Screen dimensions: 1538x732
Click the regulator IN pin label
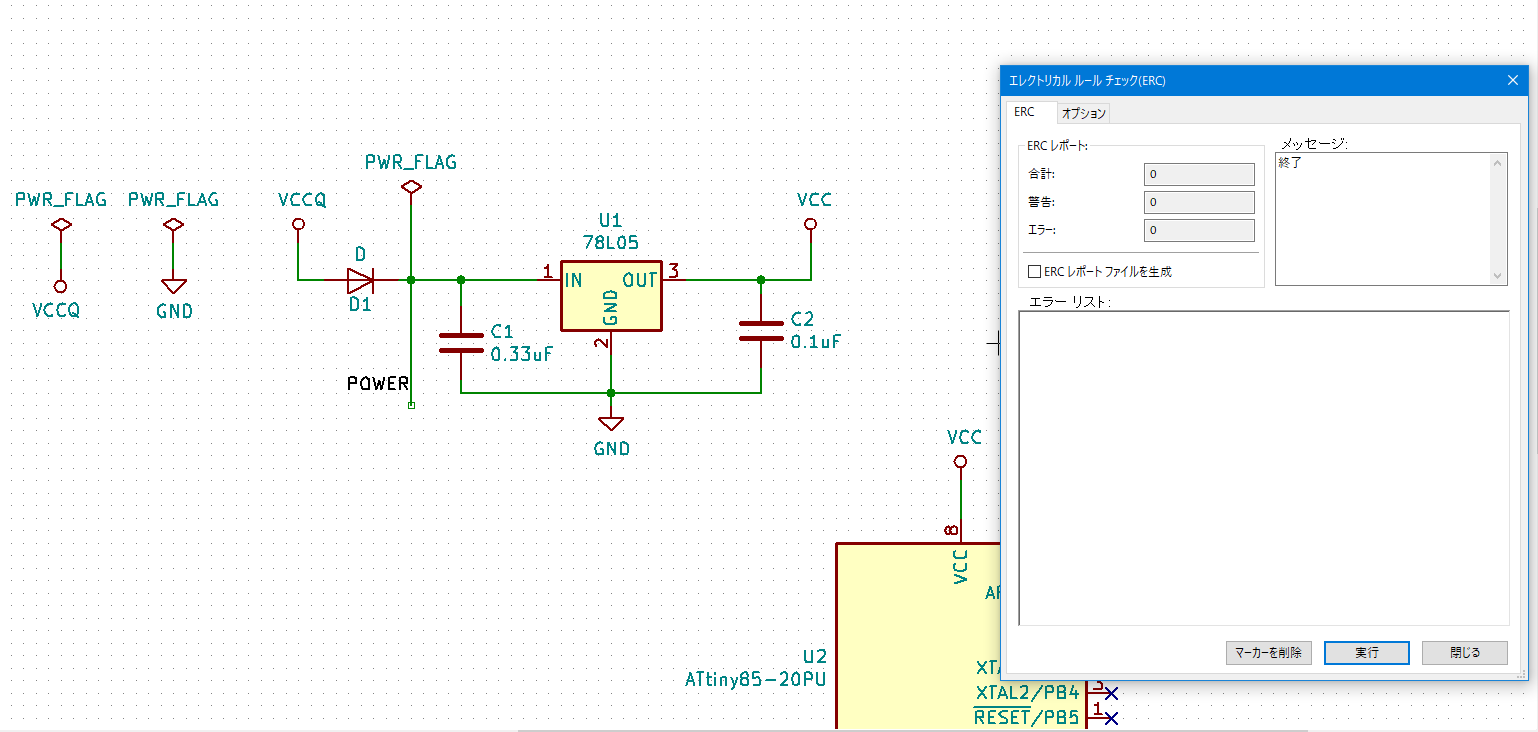coord(574,279)
